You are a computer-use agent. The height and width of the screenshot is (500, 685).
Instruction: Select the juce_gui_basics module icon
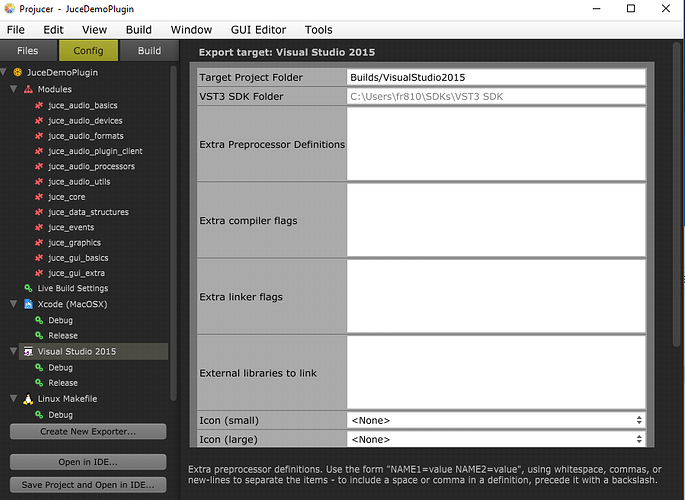click(x=39, y=258)
